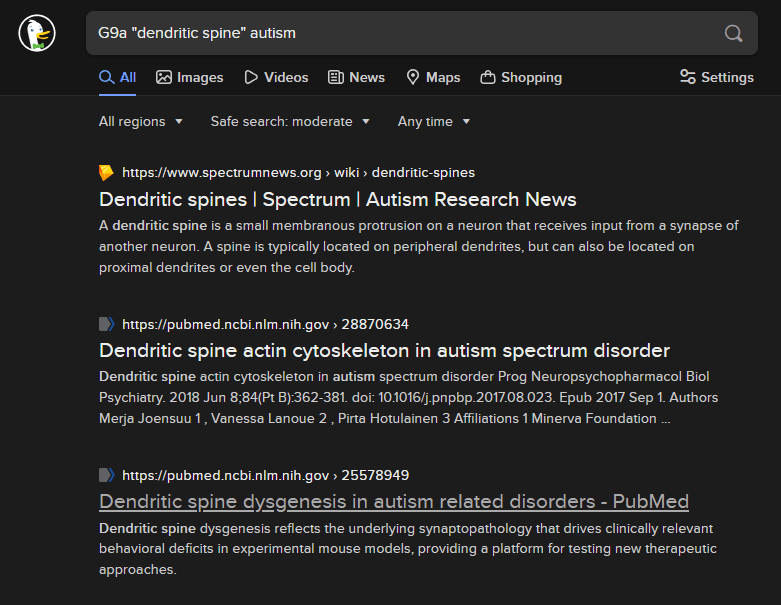
Task: Click the Spectrum News result favicon
Action: [106, 173]
